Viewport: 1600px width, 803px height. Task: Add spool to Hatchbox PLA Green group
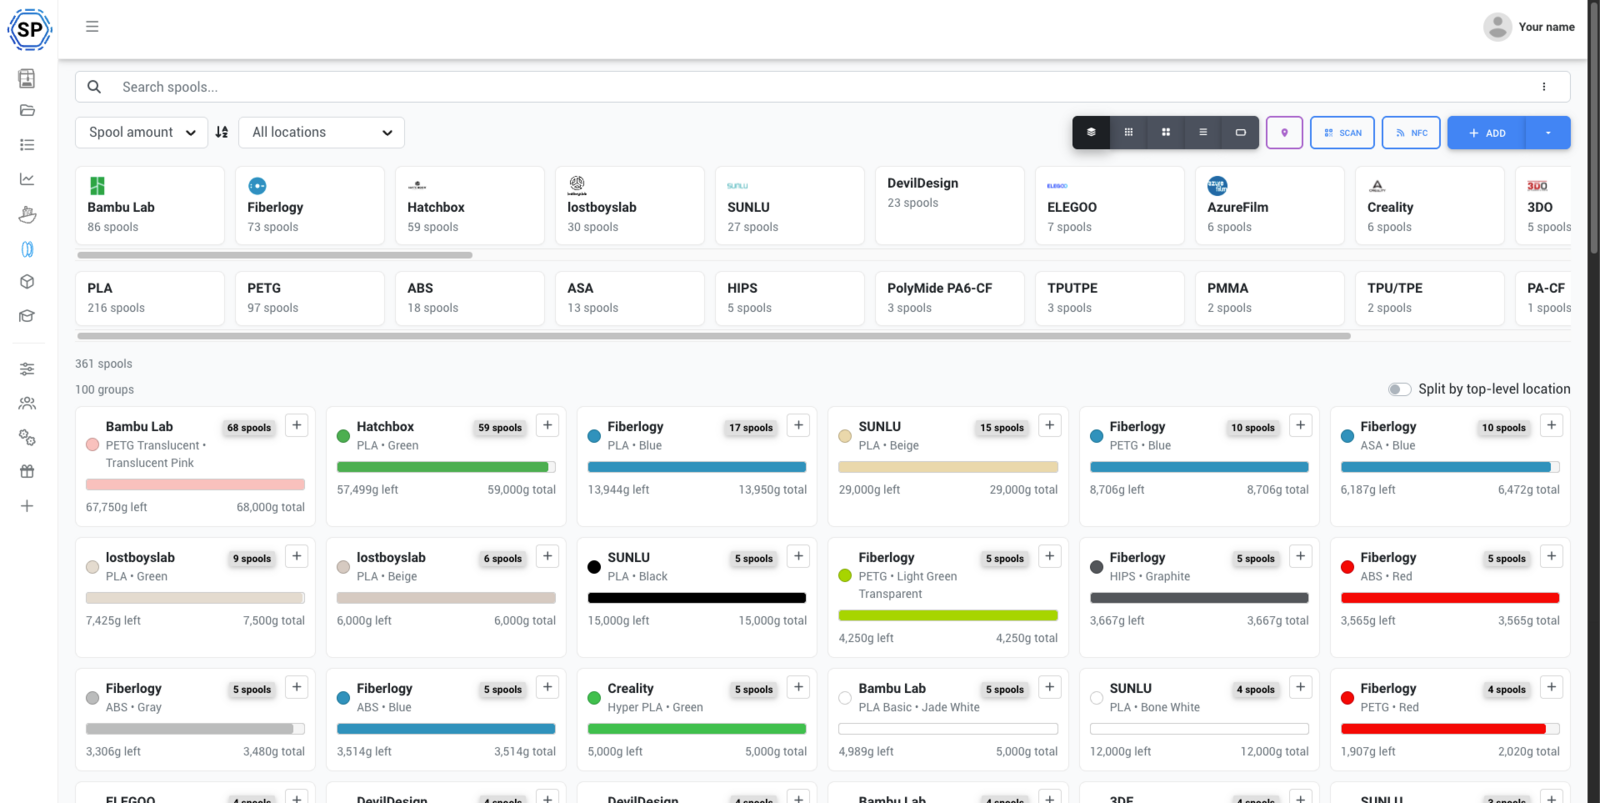[x=548, y=425]
